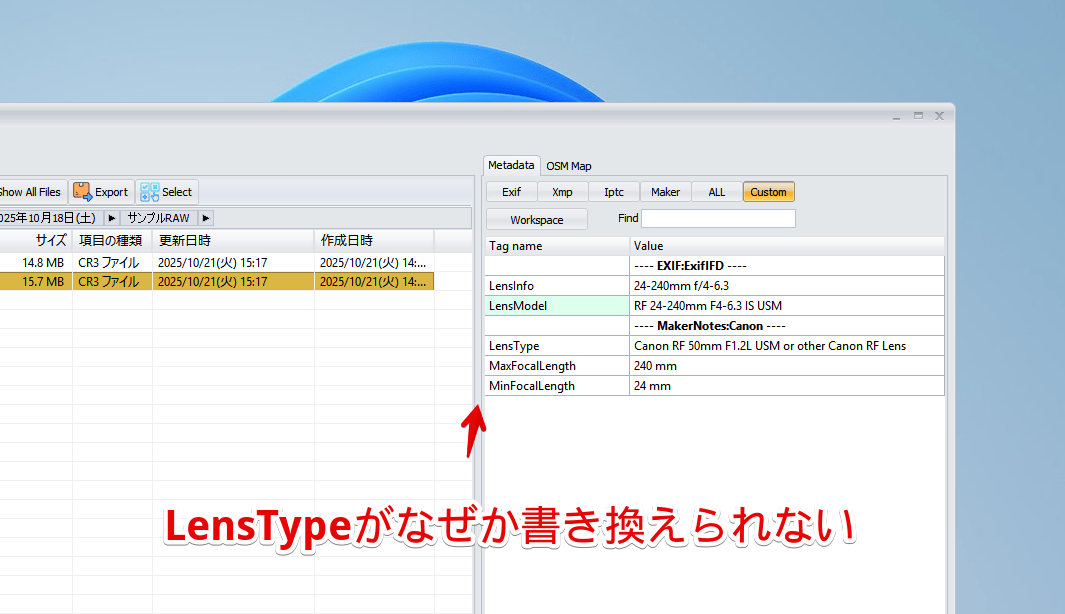The width and height of the screenshot is (1065, 614).
Task: Click the Show All Files button
Action: (30, 191)
